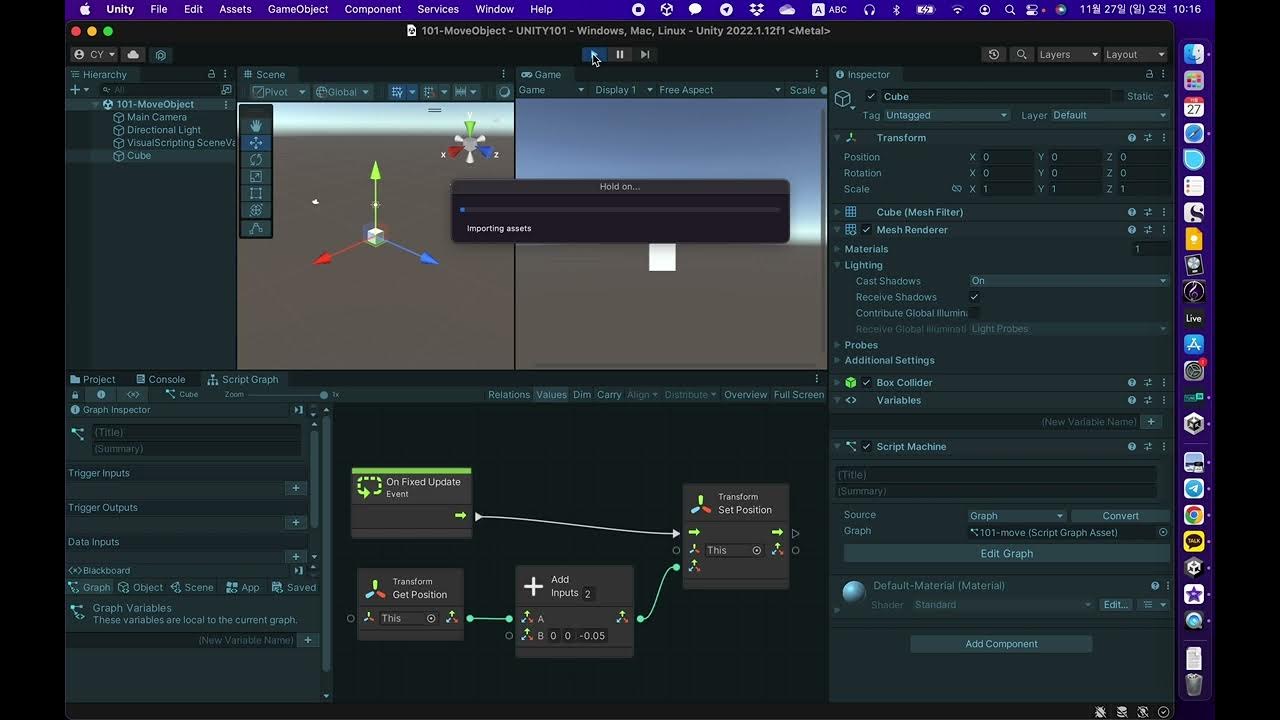The image size is (1280, 720).
Task: Click the Search magnifier in toolbar
Action: coord(1021,54)
